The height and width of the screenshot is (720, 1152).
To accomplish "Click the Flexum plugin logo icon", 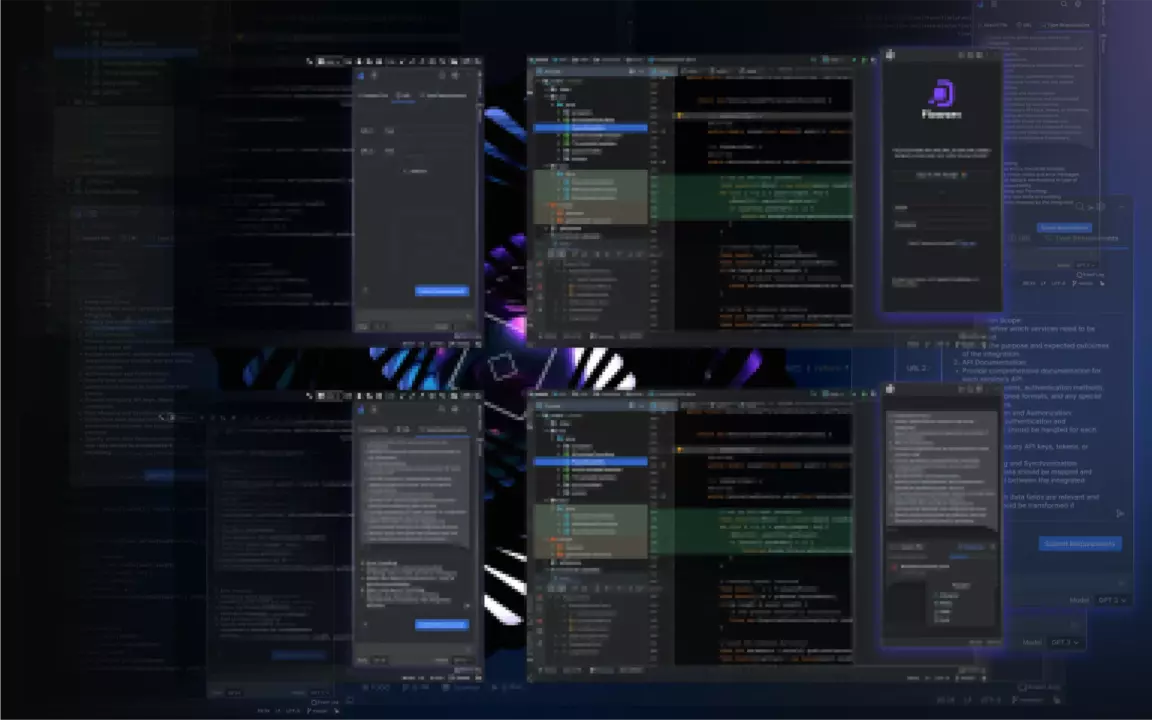I will coord(941,97).
